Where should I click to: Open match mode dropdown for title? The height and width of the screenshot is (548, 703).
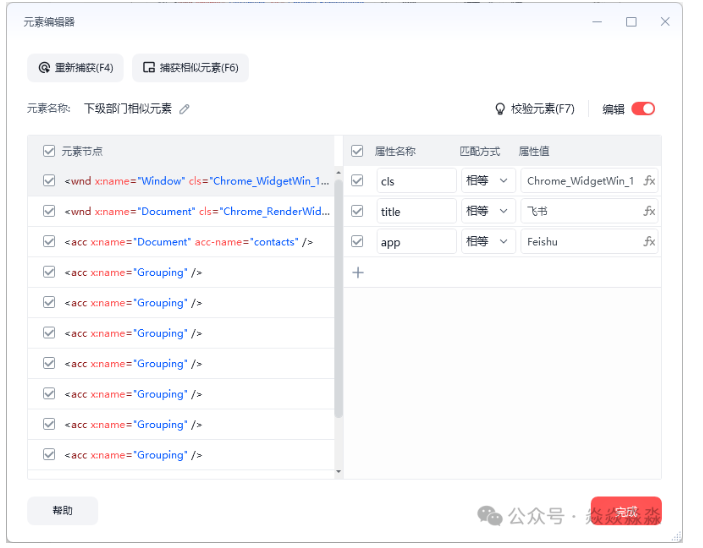point(488,211)
